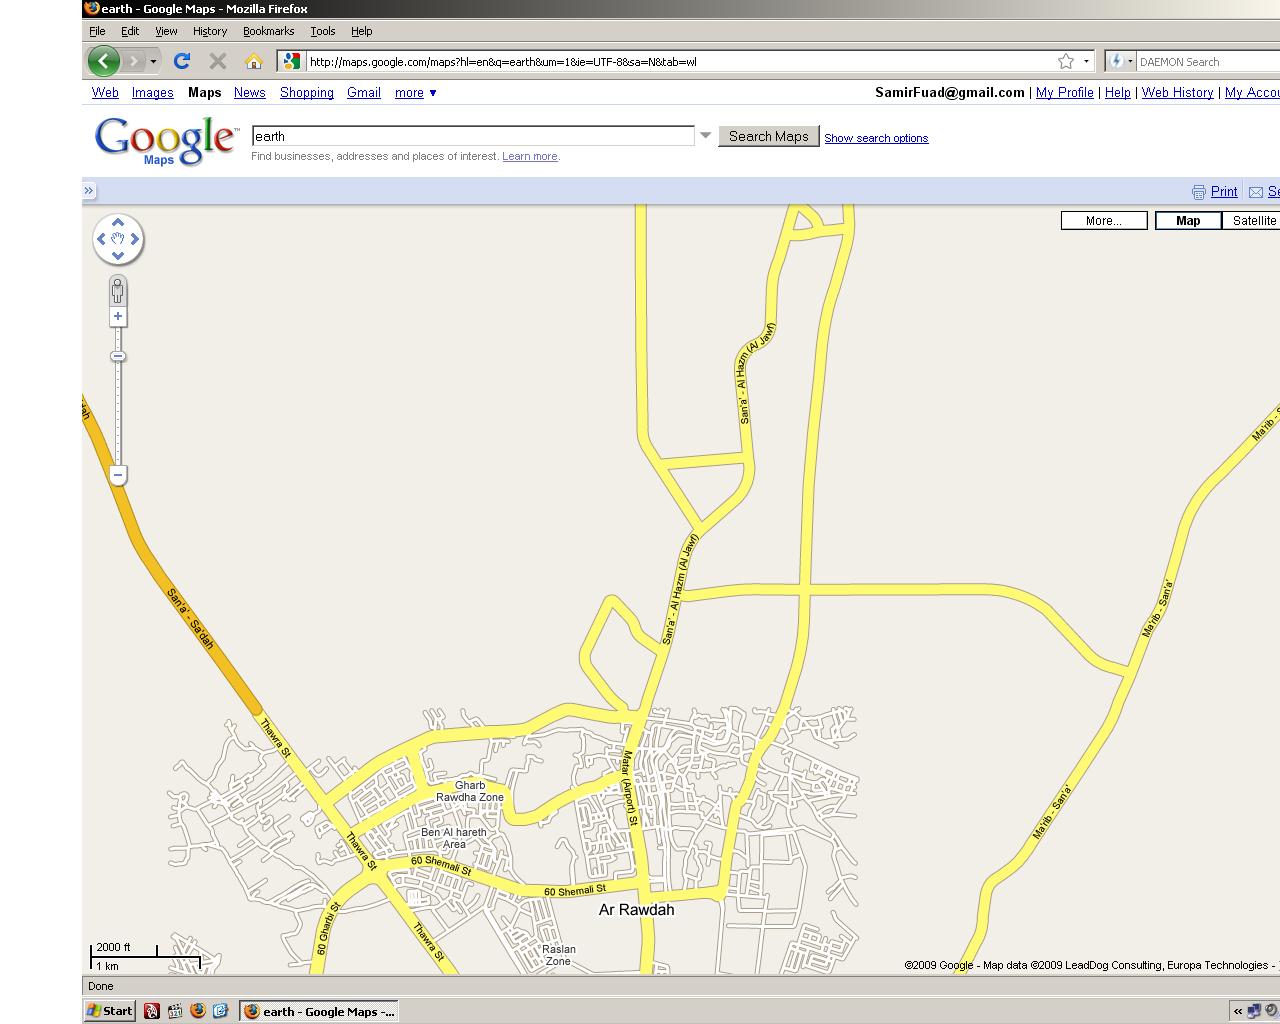
Task: Zoom out with the minus button
Action: 118,475
